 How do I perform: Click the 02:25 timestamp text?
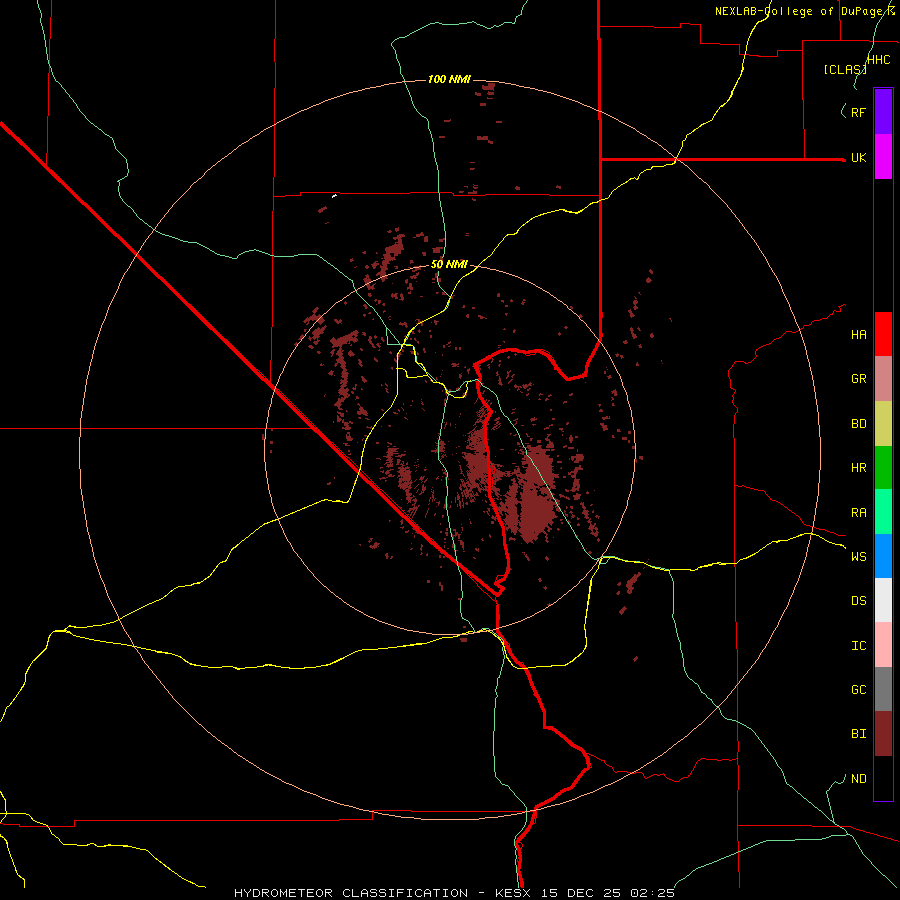(x=652, y=893)
